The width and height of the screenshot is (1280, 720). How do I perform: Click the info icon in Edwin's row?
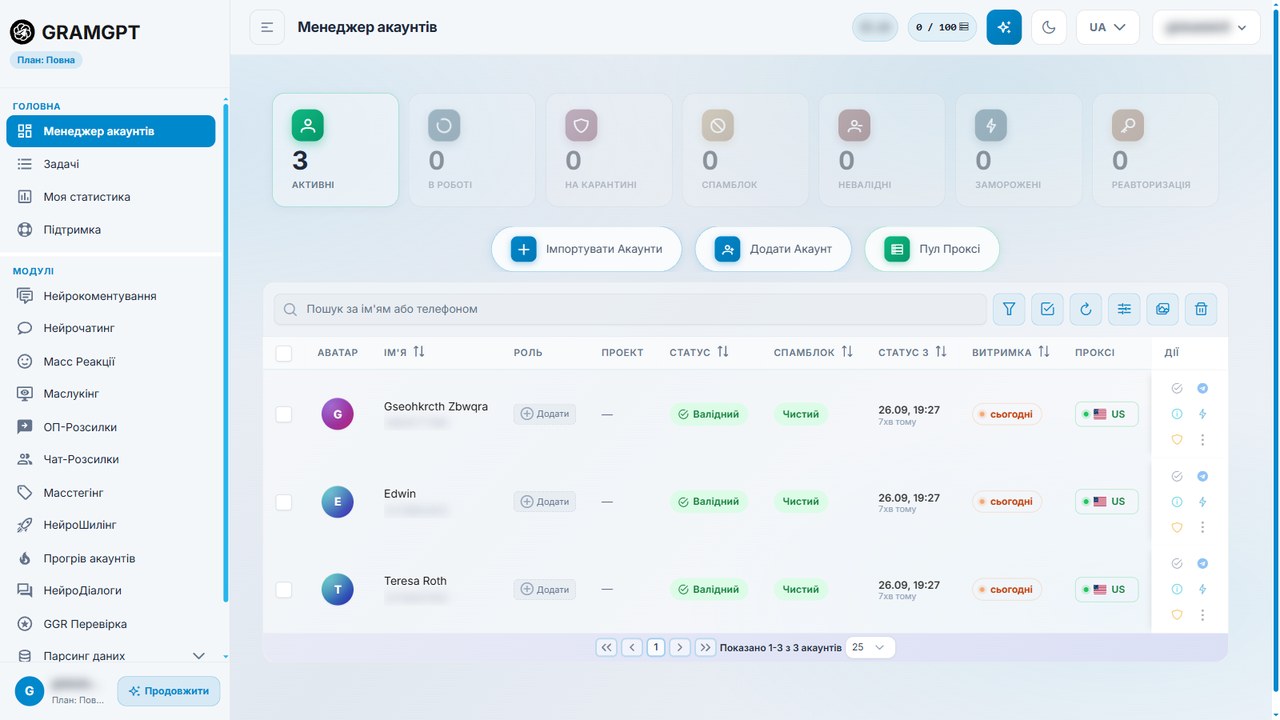click(1177, 502)
